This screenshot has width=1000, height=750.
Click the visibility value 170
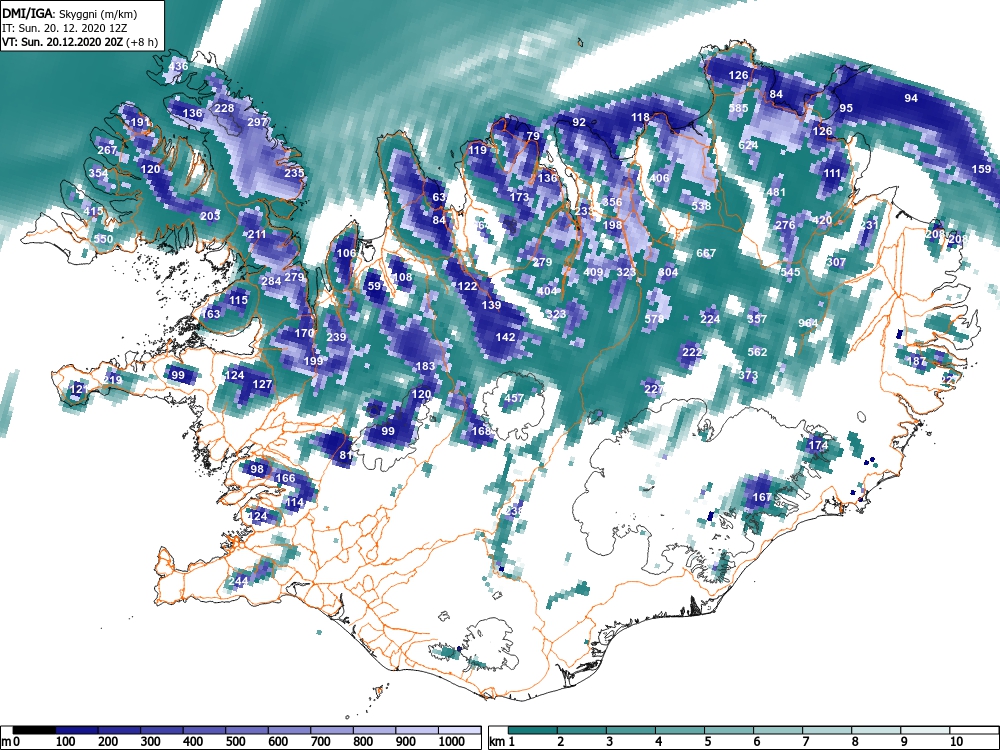tap(304, 332)
